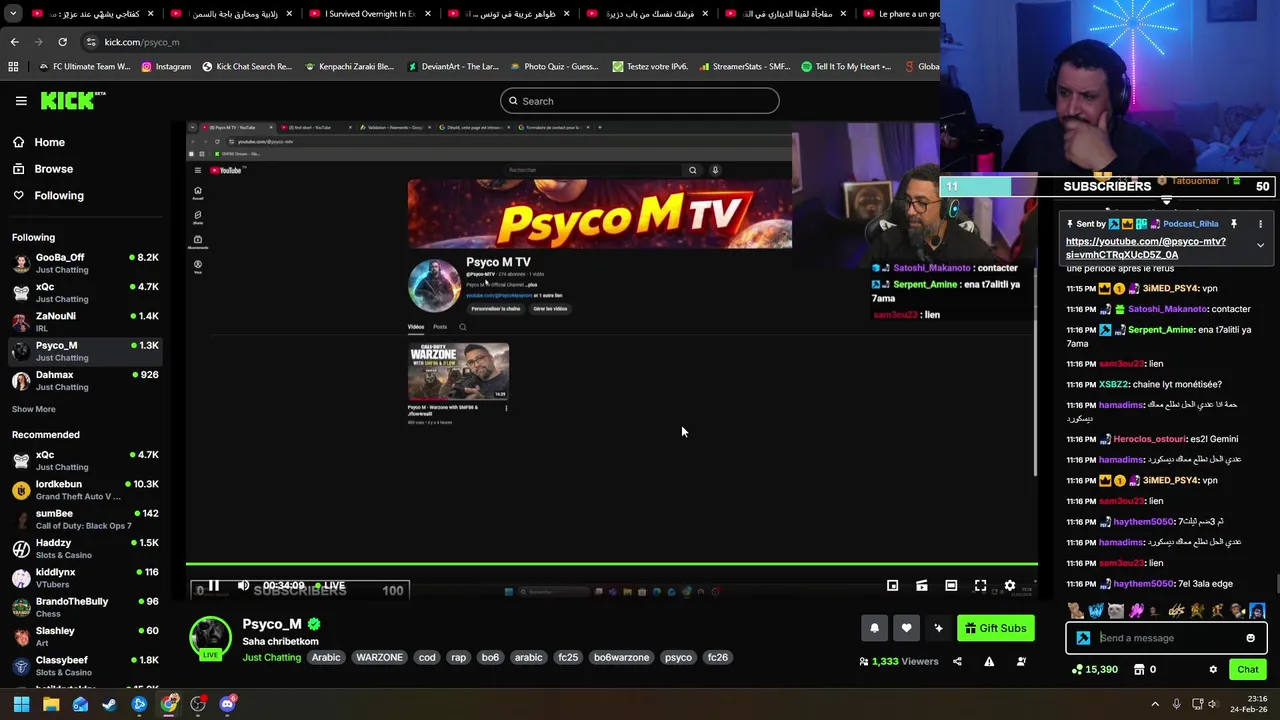Expand system tray hidden icons

(x=1154, y=704)
